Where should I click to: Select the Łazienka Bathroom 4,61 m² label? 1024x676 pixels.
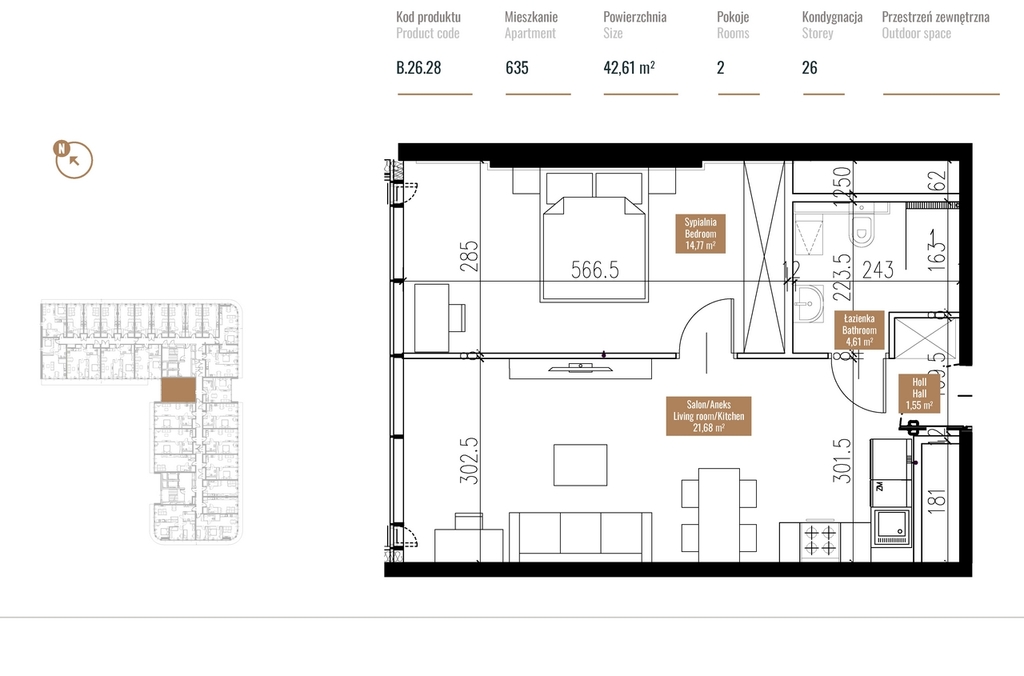tap(859, 330)
